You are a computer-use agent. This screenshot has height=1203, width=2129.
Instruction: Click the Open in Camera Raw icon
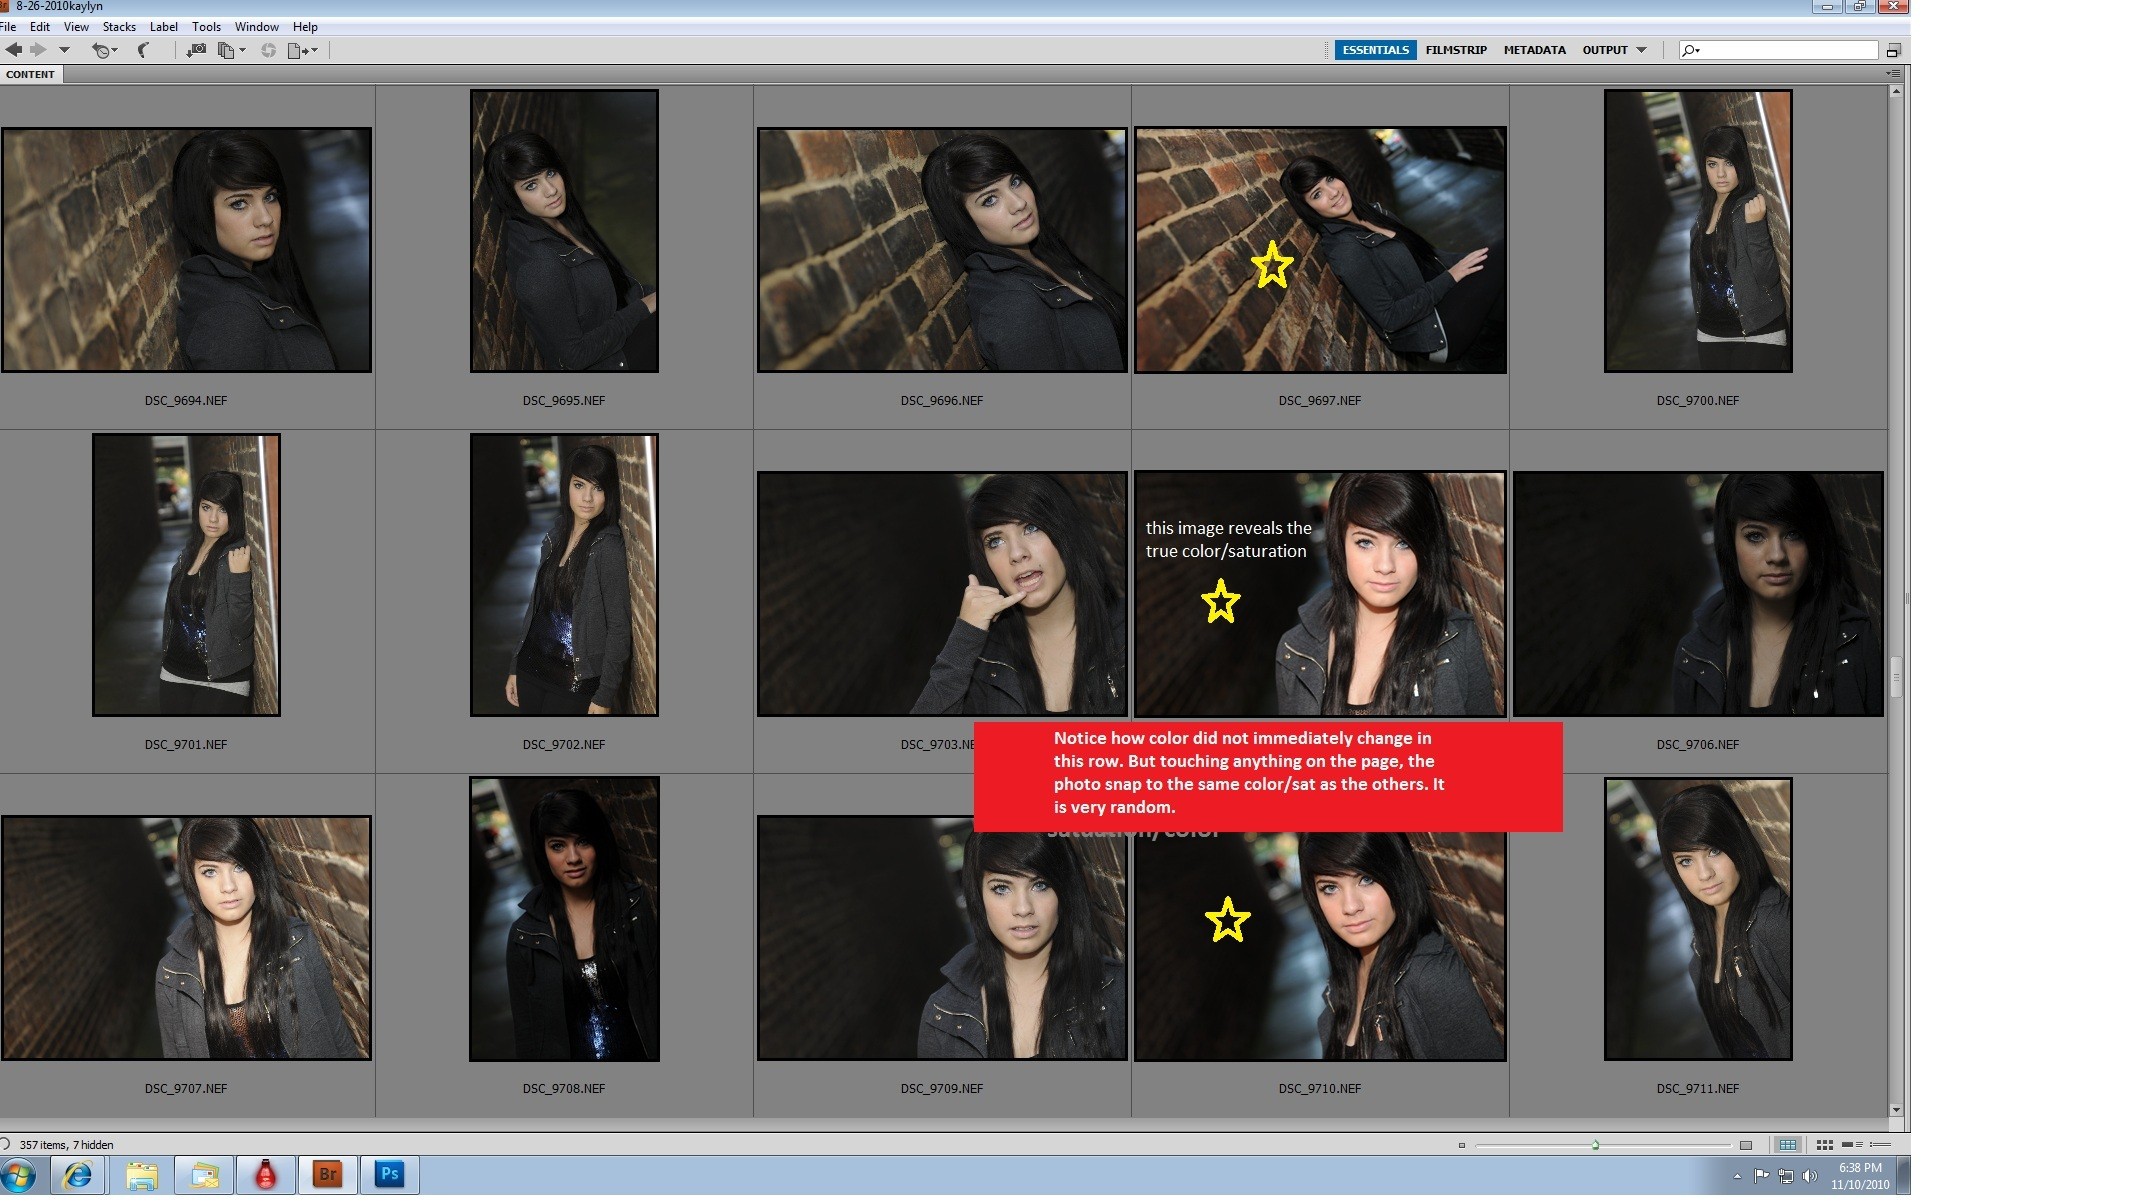pyautogui.click(x=268, y=50)
